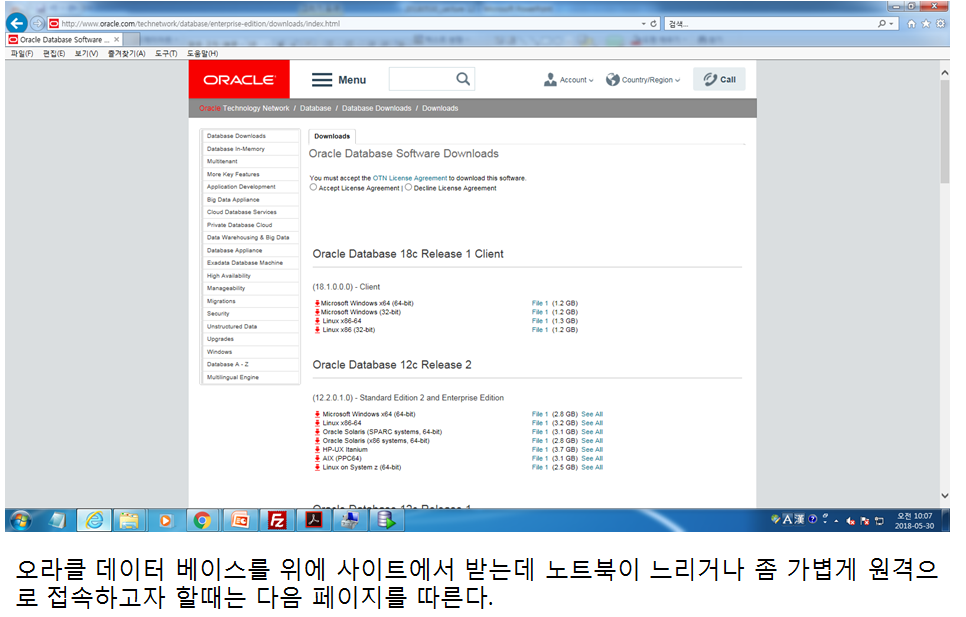The height and width of the screenshot is (617, 966).
Task: Open the OTN License Agreement link
Action: [x=410, y=178]
